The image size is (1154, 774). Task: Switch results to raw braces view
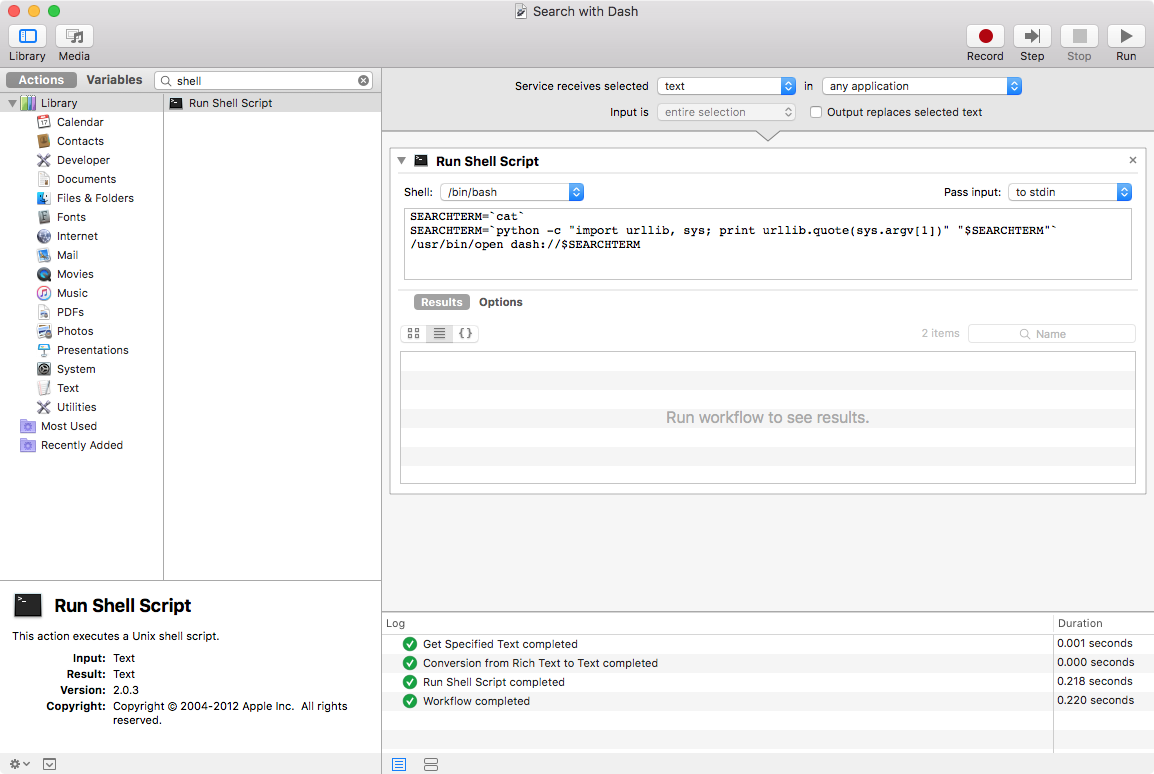465,334
